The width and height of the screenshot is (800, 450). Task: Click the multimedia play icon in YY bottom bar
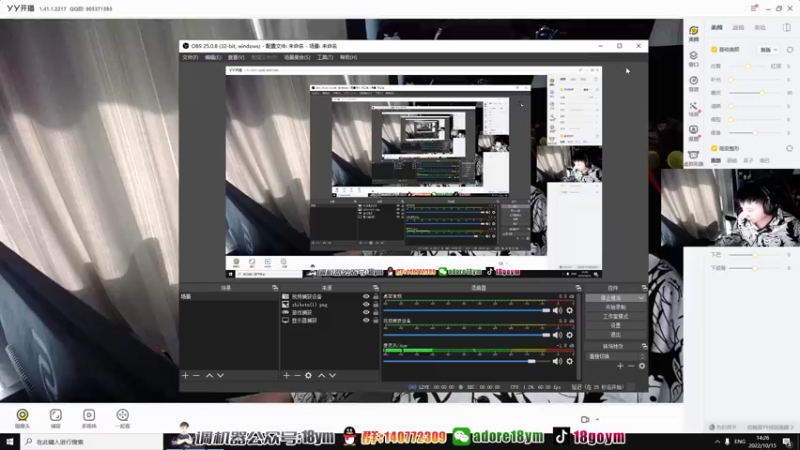(89, 417)
